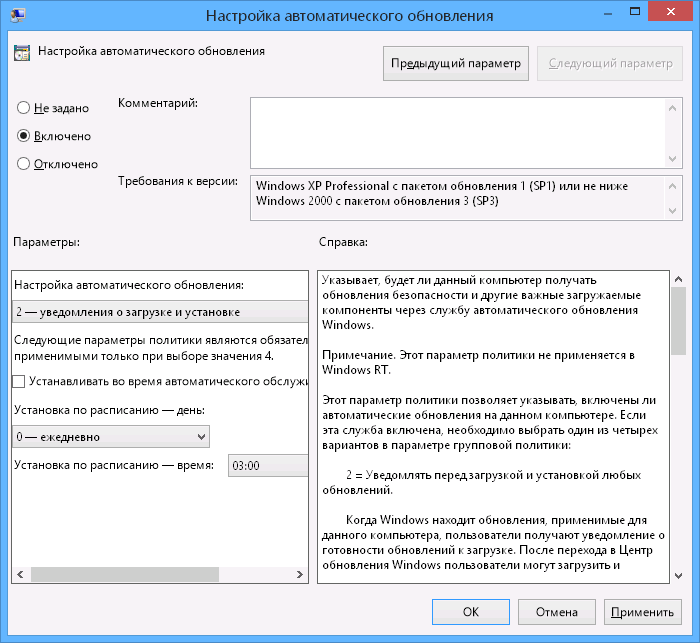Image resolution: width=700 pixels, height=643 pixels.
Task: Go to "Предыдущий параметр"
Action: point(456,63)
